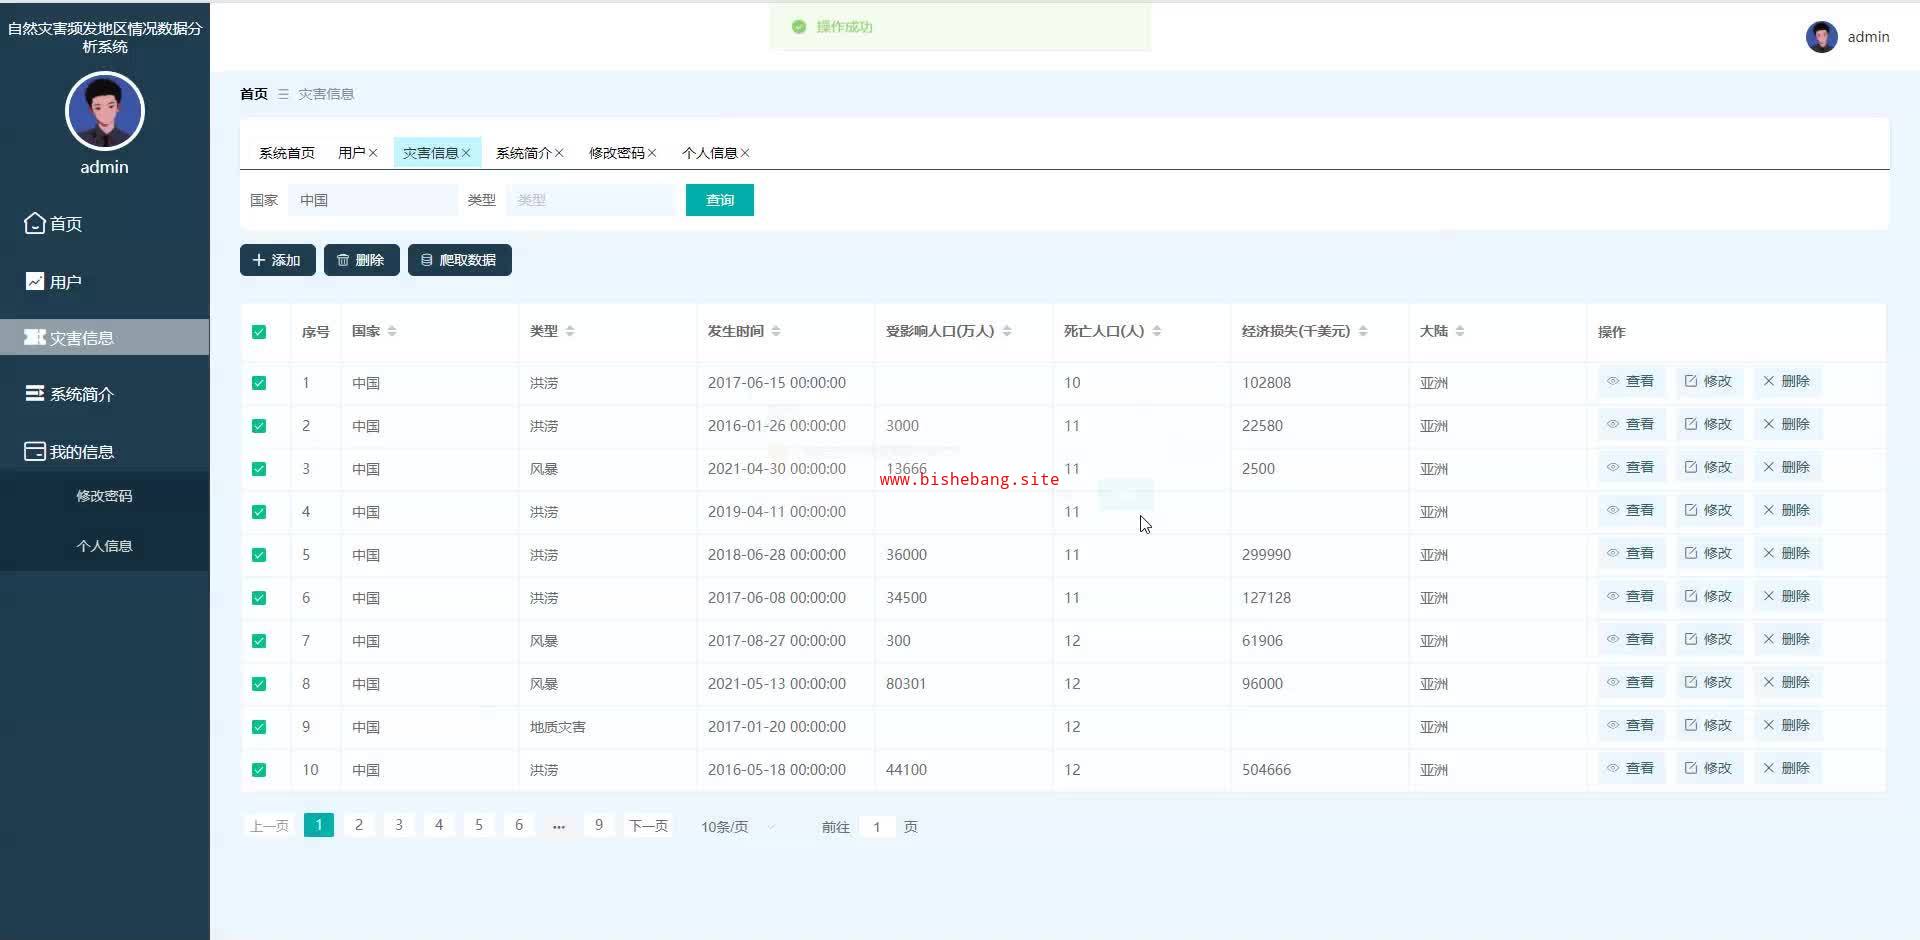This screenshot has width=1920, height=940.
Task: Close the 用户 tab with its X
Action: tap(373, 153)
